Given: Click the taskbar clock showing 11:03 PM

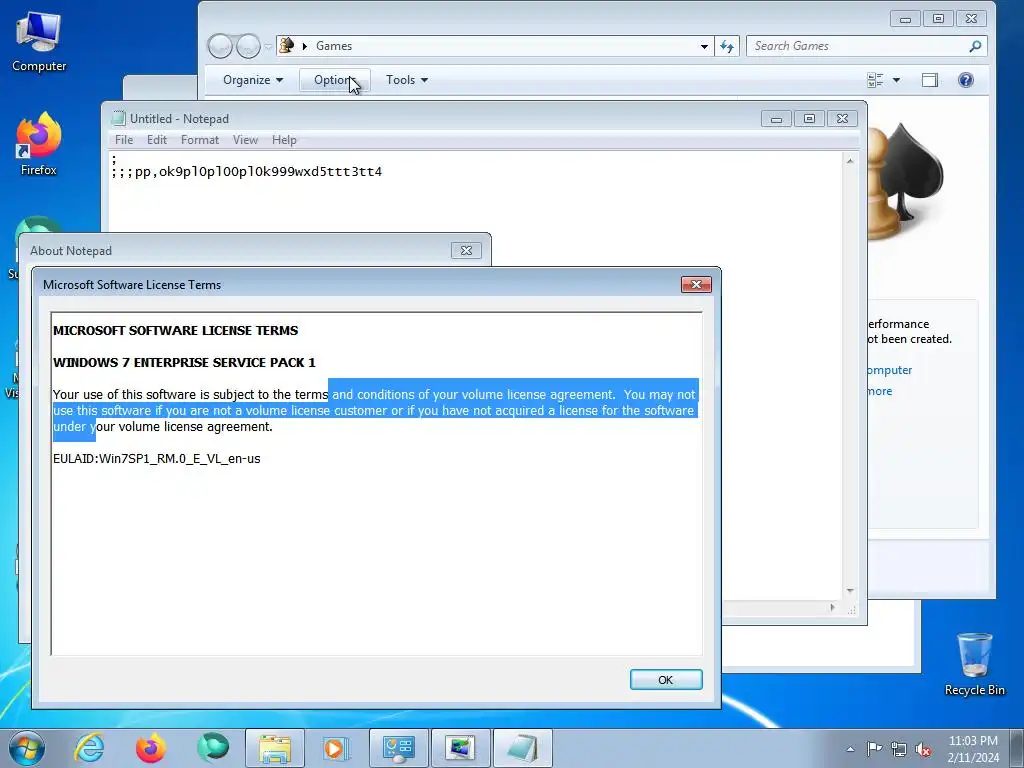Looking at the screenshot, I should click(972, 748).
